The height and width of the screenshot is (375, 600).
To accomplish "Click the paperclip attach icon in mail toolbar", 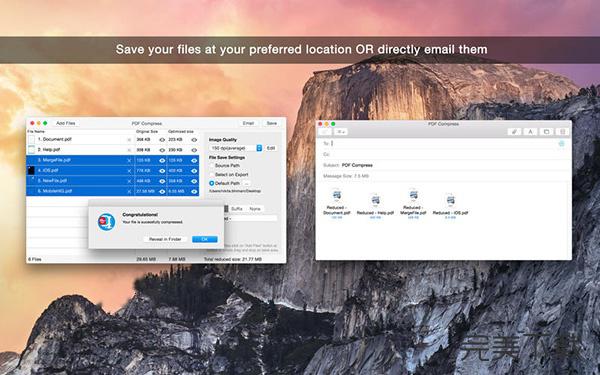I will coord(514,132).
